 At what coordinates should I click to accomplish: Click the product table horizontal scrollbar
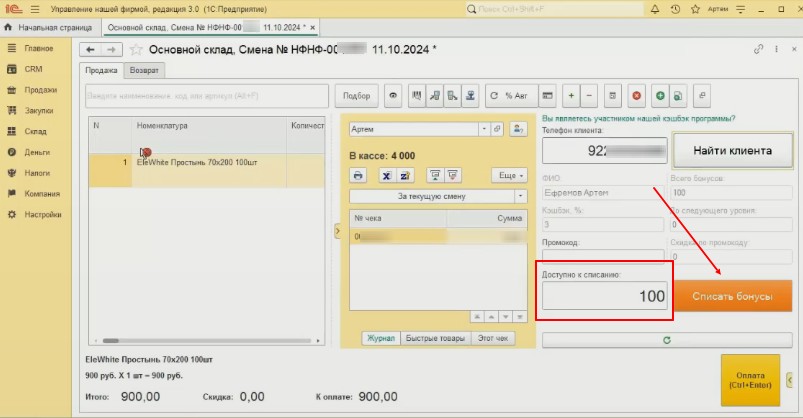pos(206,341)
